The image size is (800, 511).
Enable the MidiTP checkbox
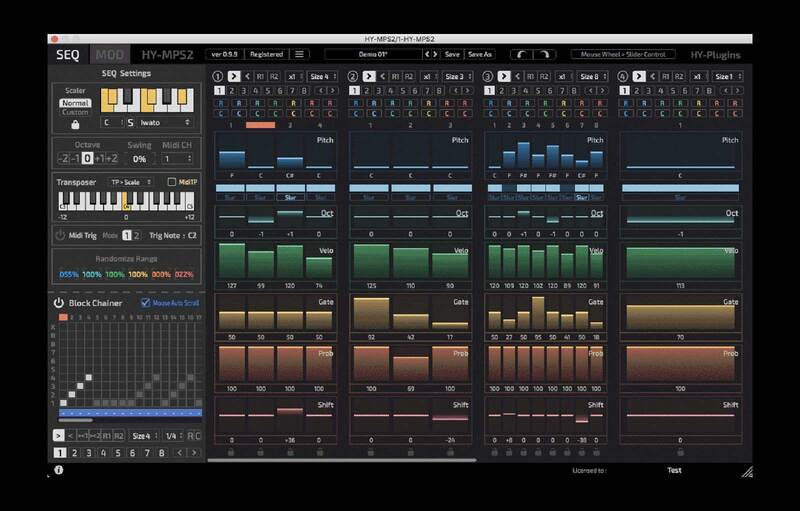[171, 181]
